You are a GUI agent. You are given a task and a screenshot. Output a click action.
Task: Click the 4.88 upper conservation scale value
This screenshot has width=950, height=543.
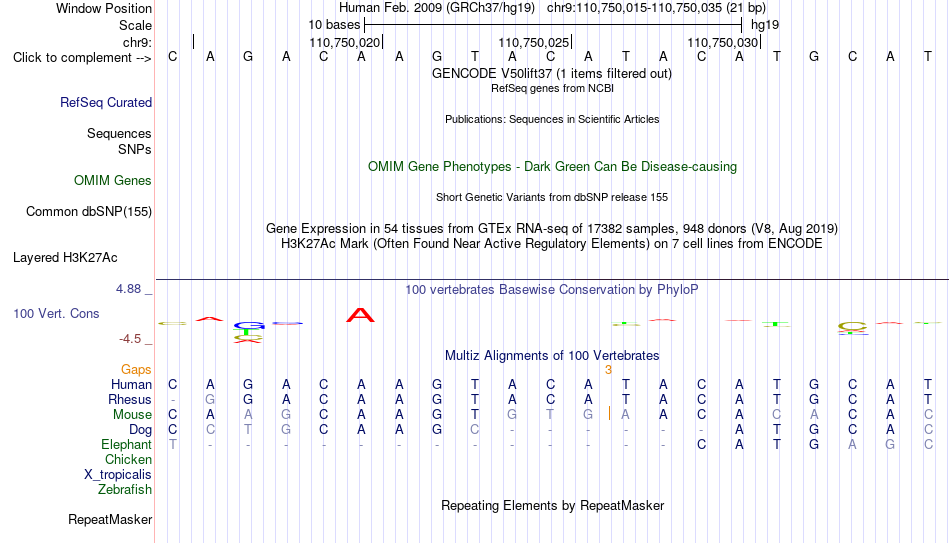[x=129, y=289]
